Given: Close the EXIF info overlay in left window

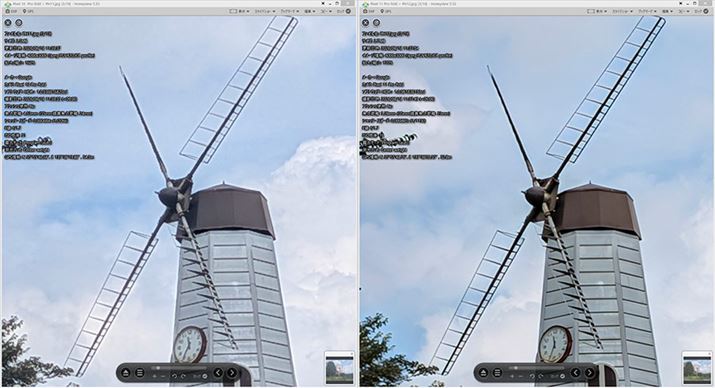Looking at the screenshot, I should coord(8,22).
